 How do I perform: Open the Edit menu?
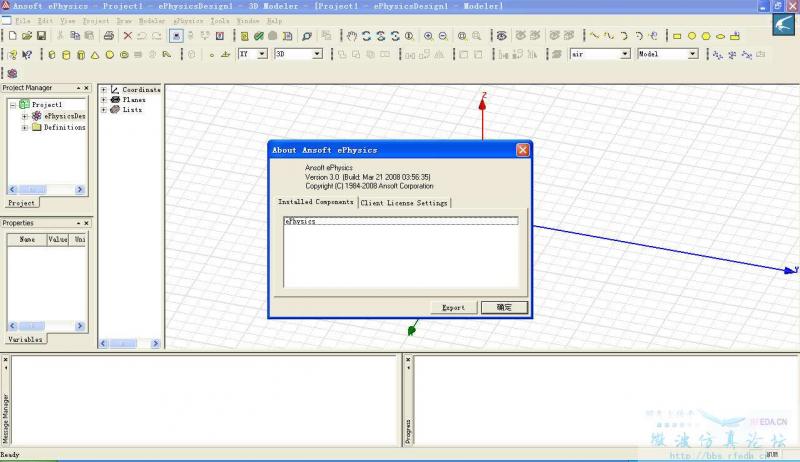[45, 21]
